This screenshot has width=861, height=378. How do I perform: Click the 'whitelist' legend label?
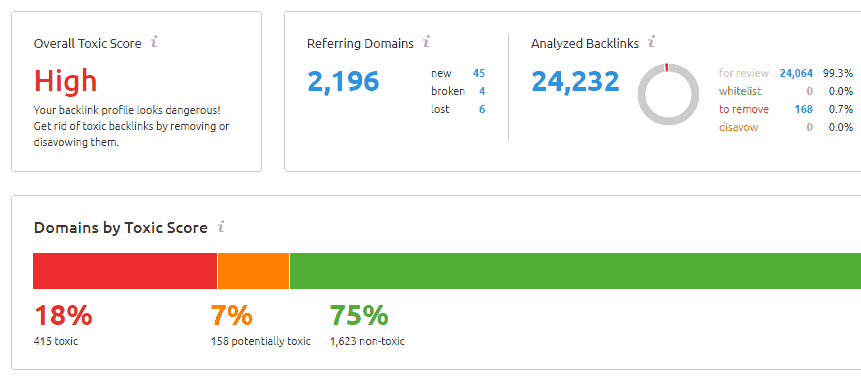pos(740,91)
